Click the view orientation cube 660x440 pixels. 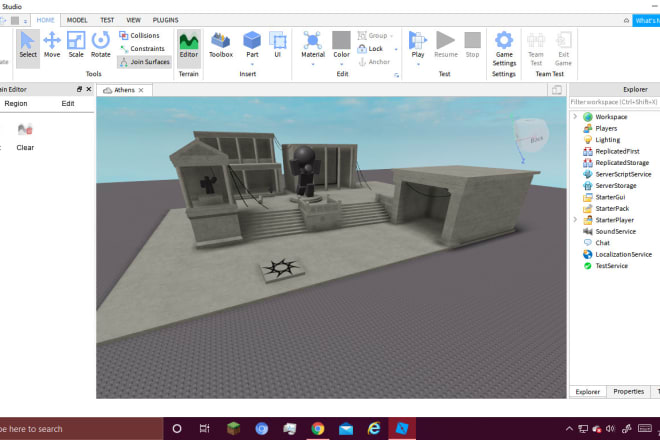click(531, 136)
